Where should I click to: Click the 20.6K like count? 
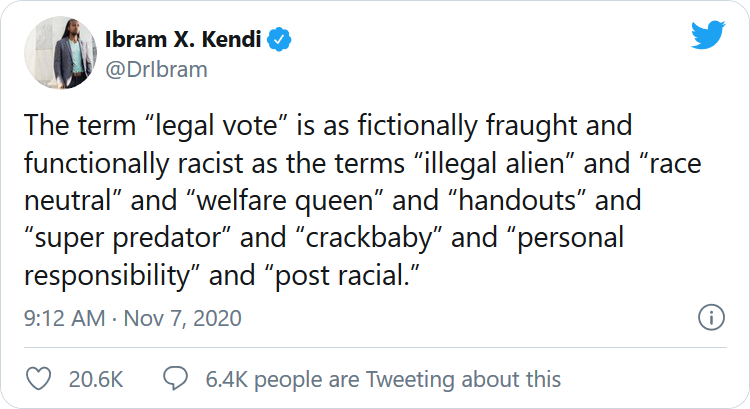pos(96,379)
